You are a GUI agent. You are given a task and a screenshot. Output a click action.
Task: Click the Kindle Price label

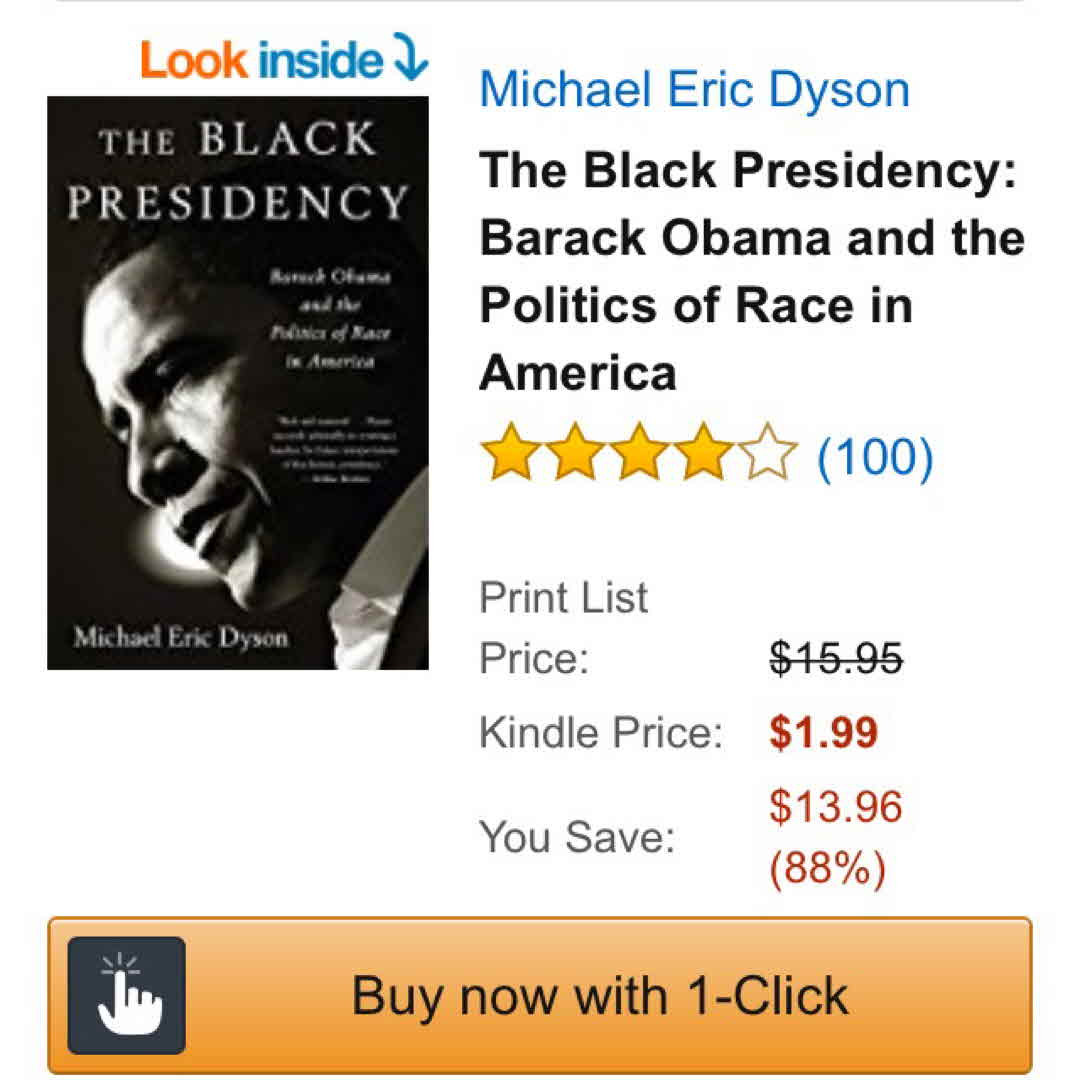(x=601, y=732)
